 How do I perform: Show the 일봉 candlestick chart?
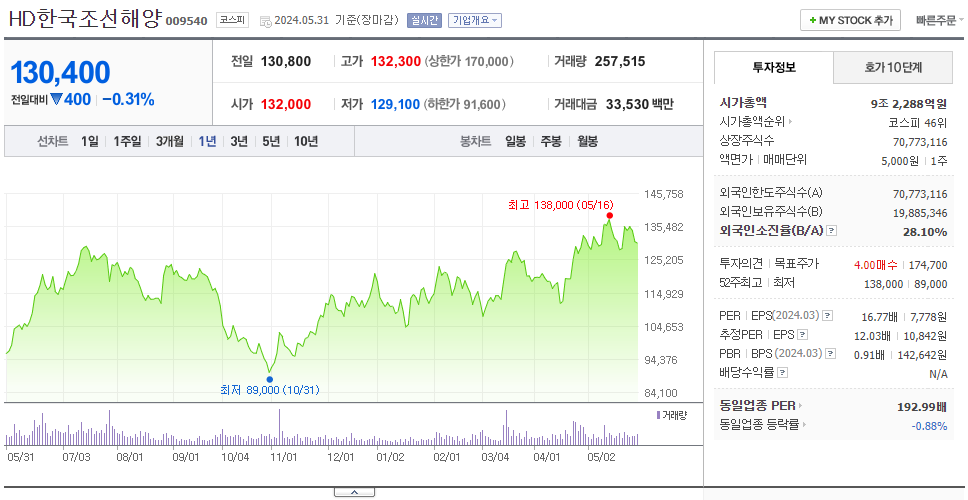tap(515, 141)
